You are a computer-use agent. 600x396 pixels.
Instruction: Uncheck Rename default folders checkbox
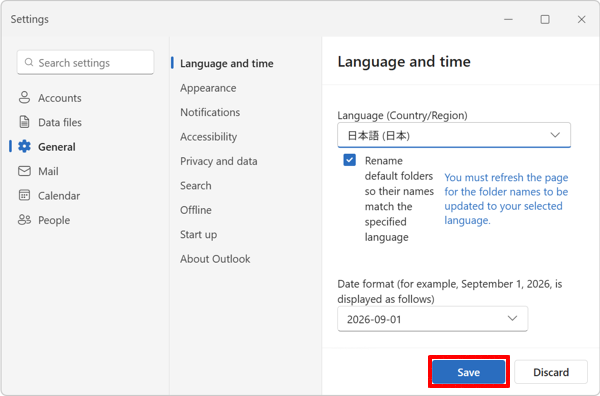point(349,160)
